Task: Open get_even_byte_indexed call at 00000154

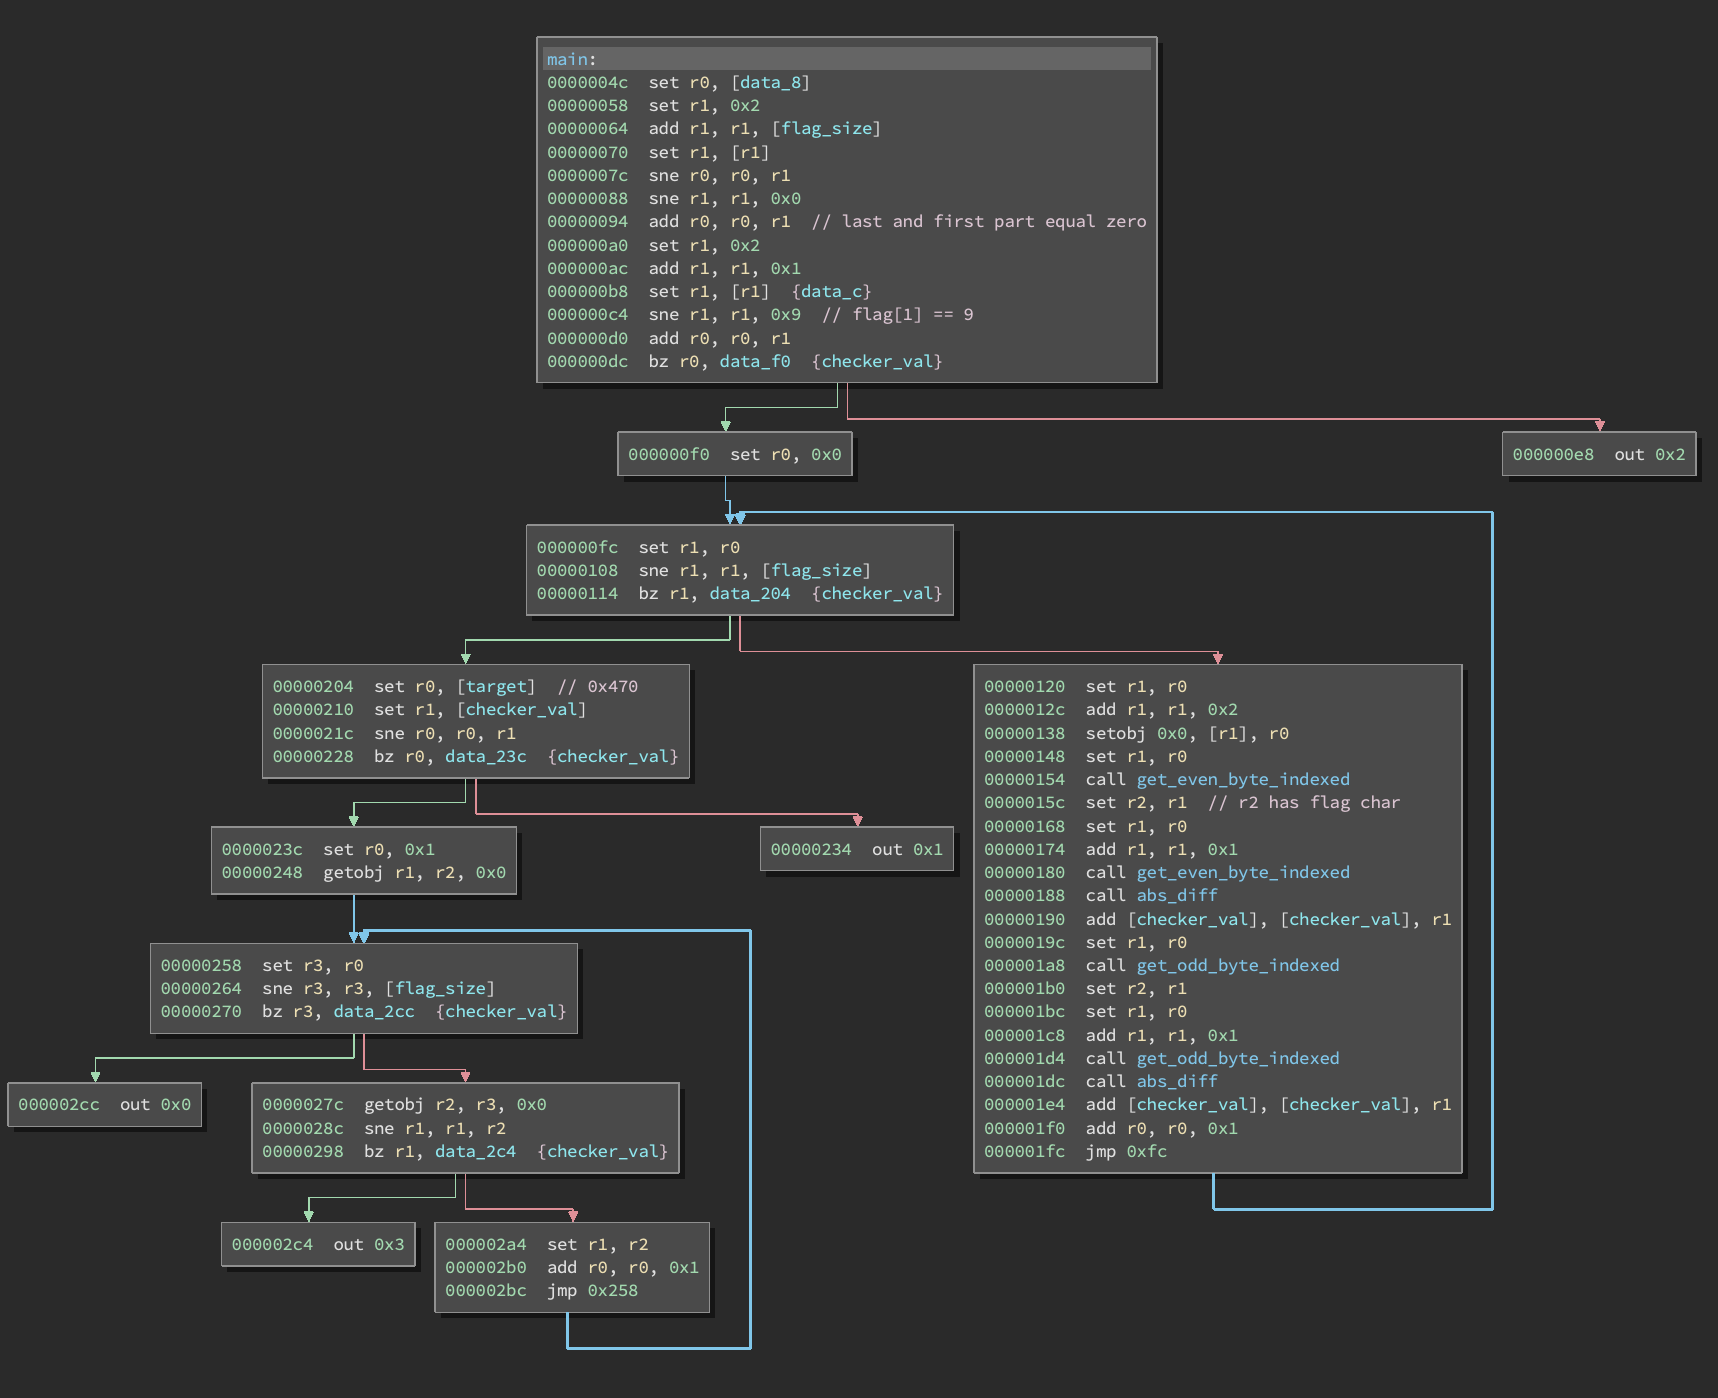Action: pyautogui.click(x=1242, y=779)
